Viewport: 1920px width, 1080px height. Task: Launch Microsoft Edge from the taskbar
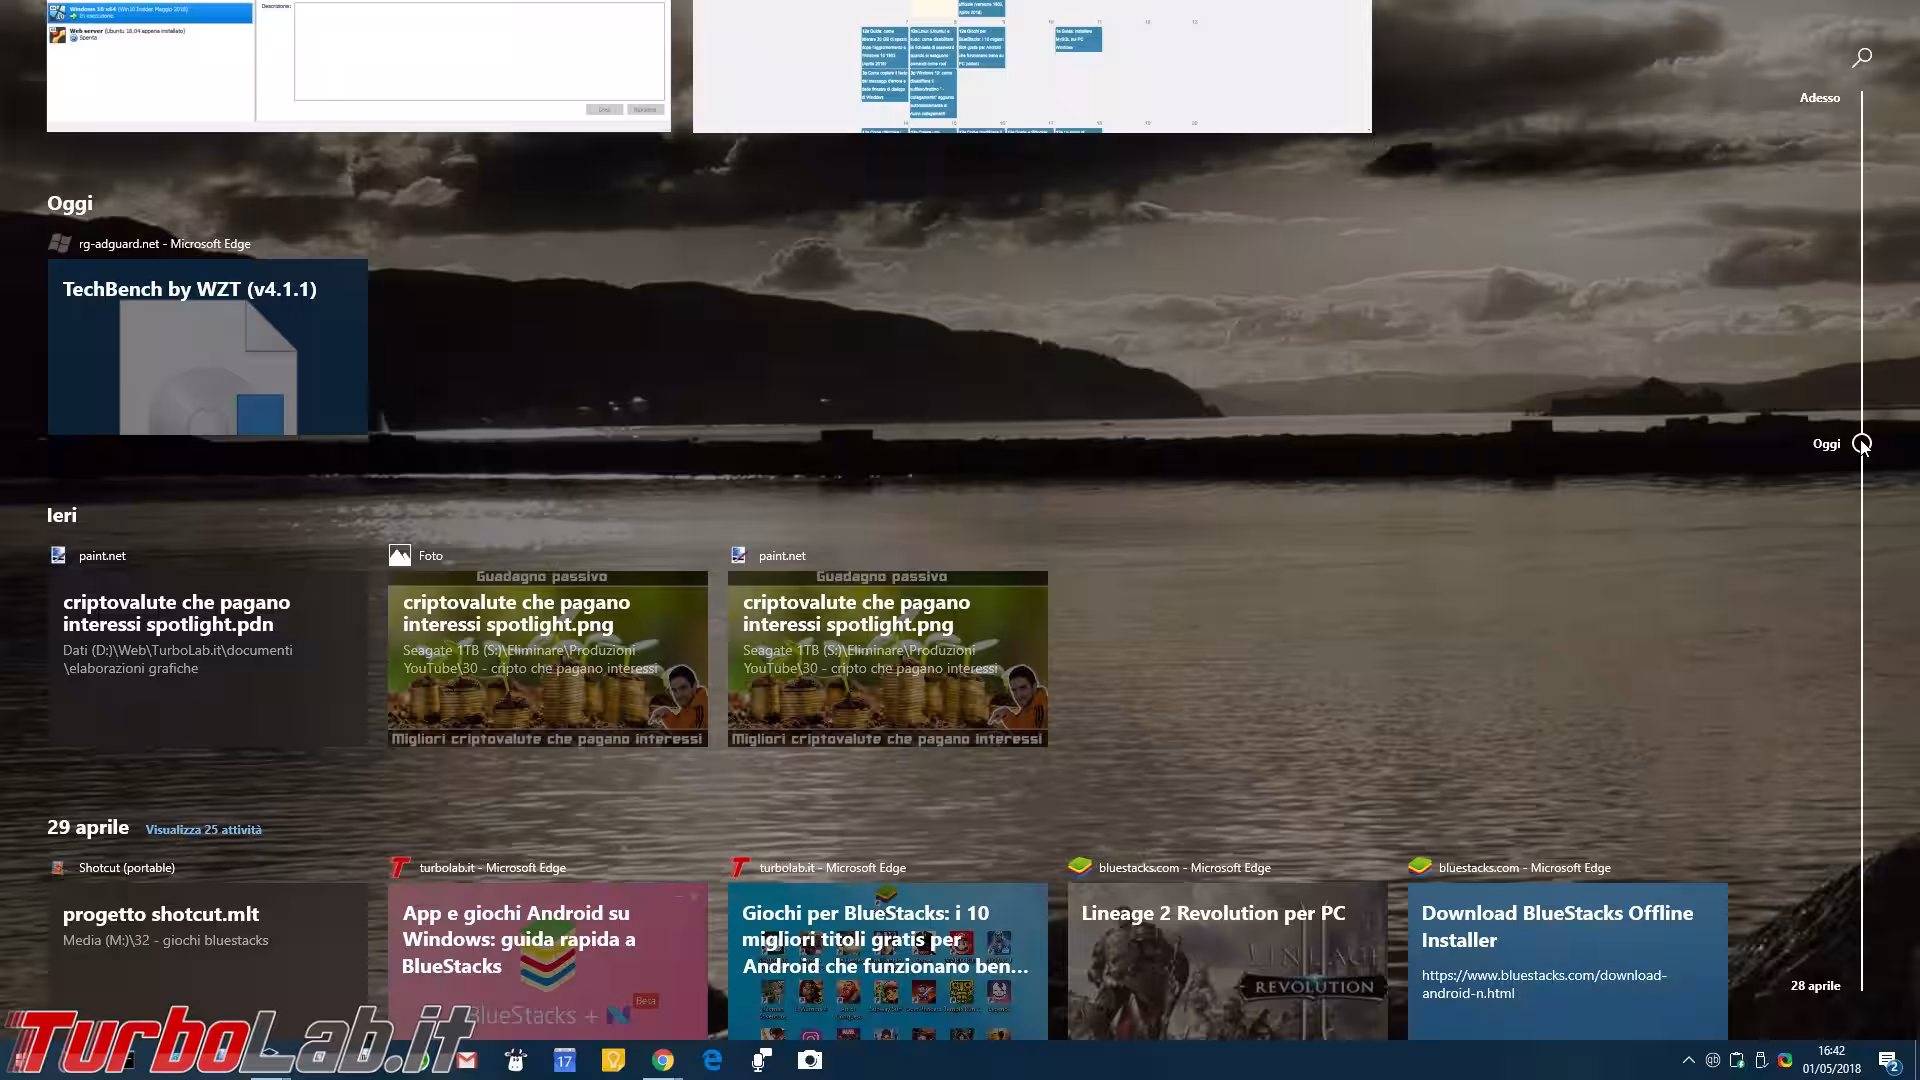click(x=712, y=1060)
